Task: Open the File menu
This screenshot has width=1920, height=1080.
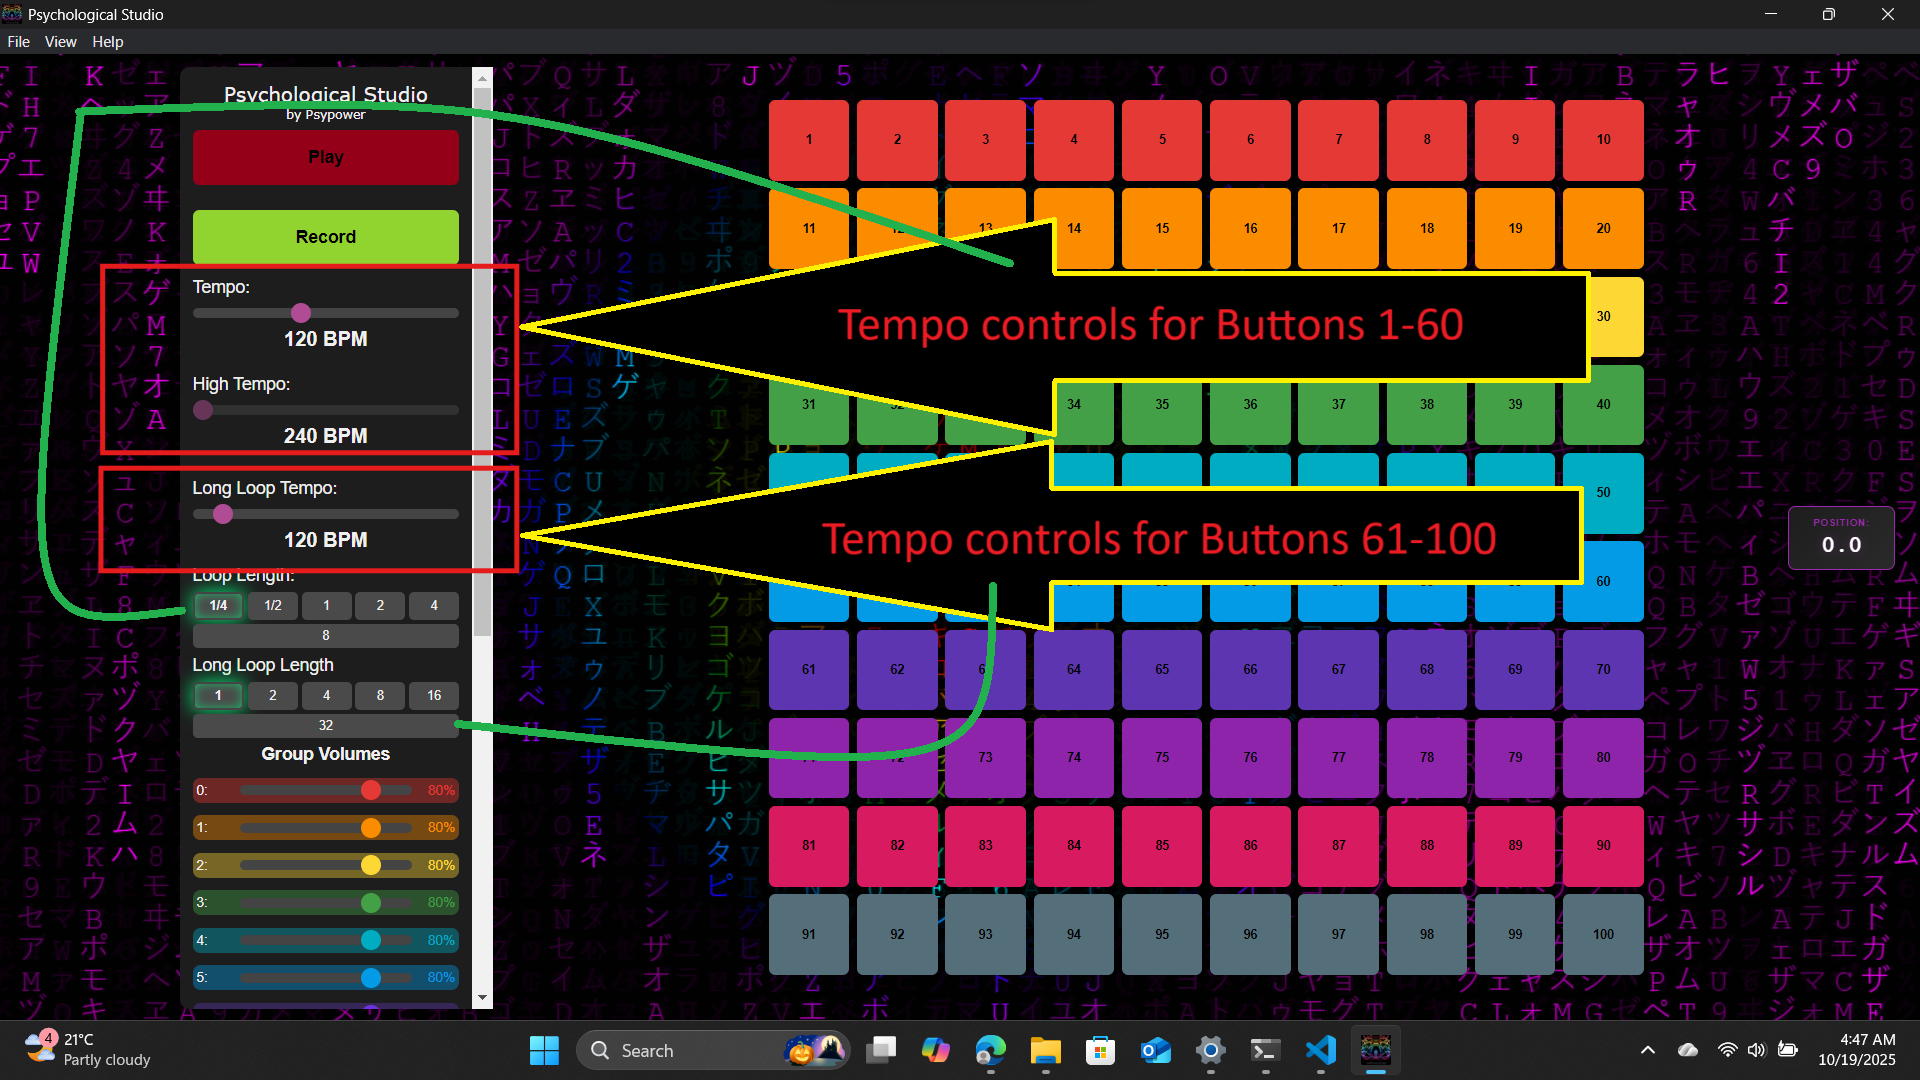Action: 18,42
